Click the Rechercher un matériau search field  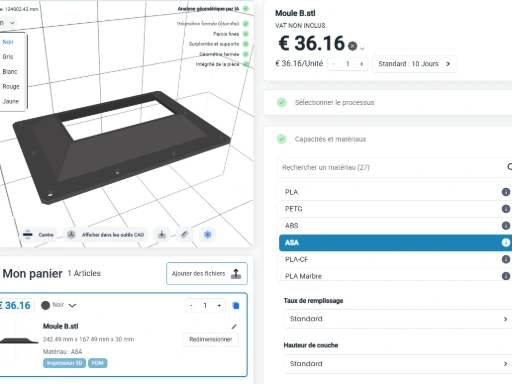tap(393, 167)
